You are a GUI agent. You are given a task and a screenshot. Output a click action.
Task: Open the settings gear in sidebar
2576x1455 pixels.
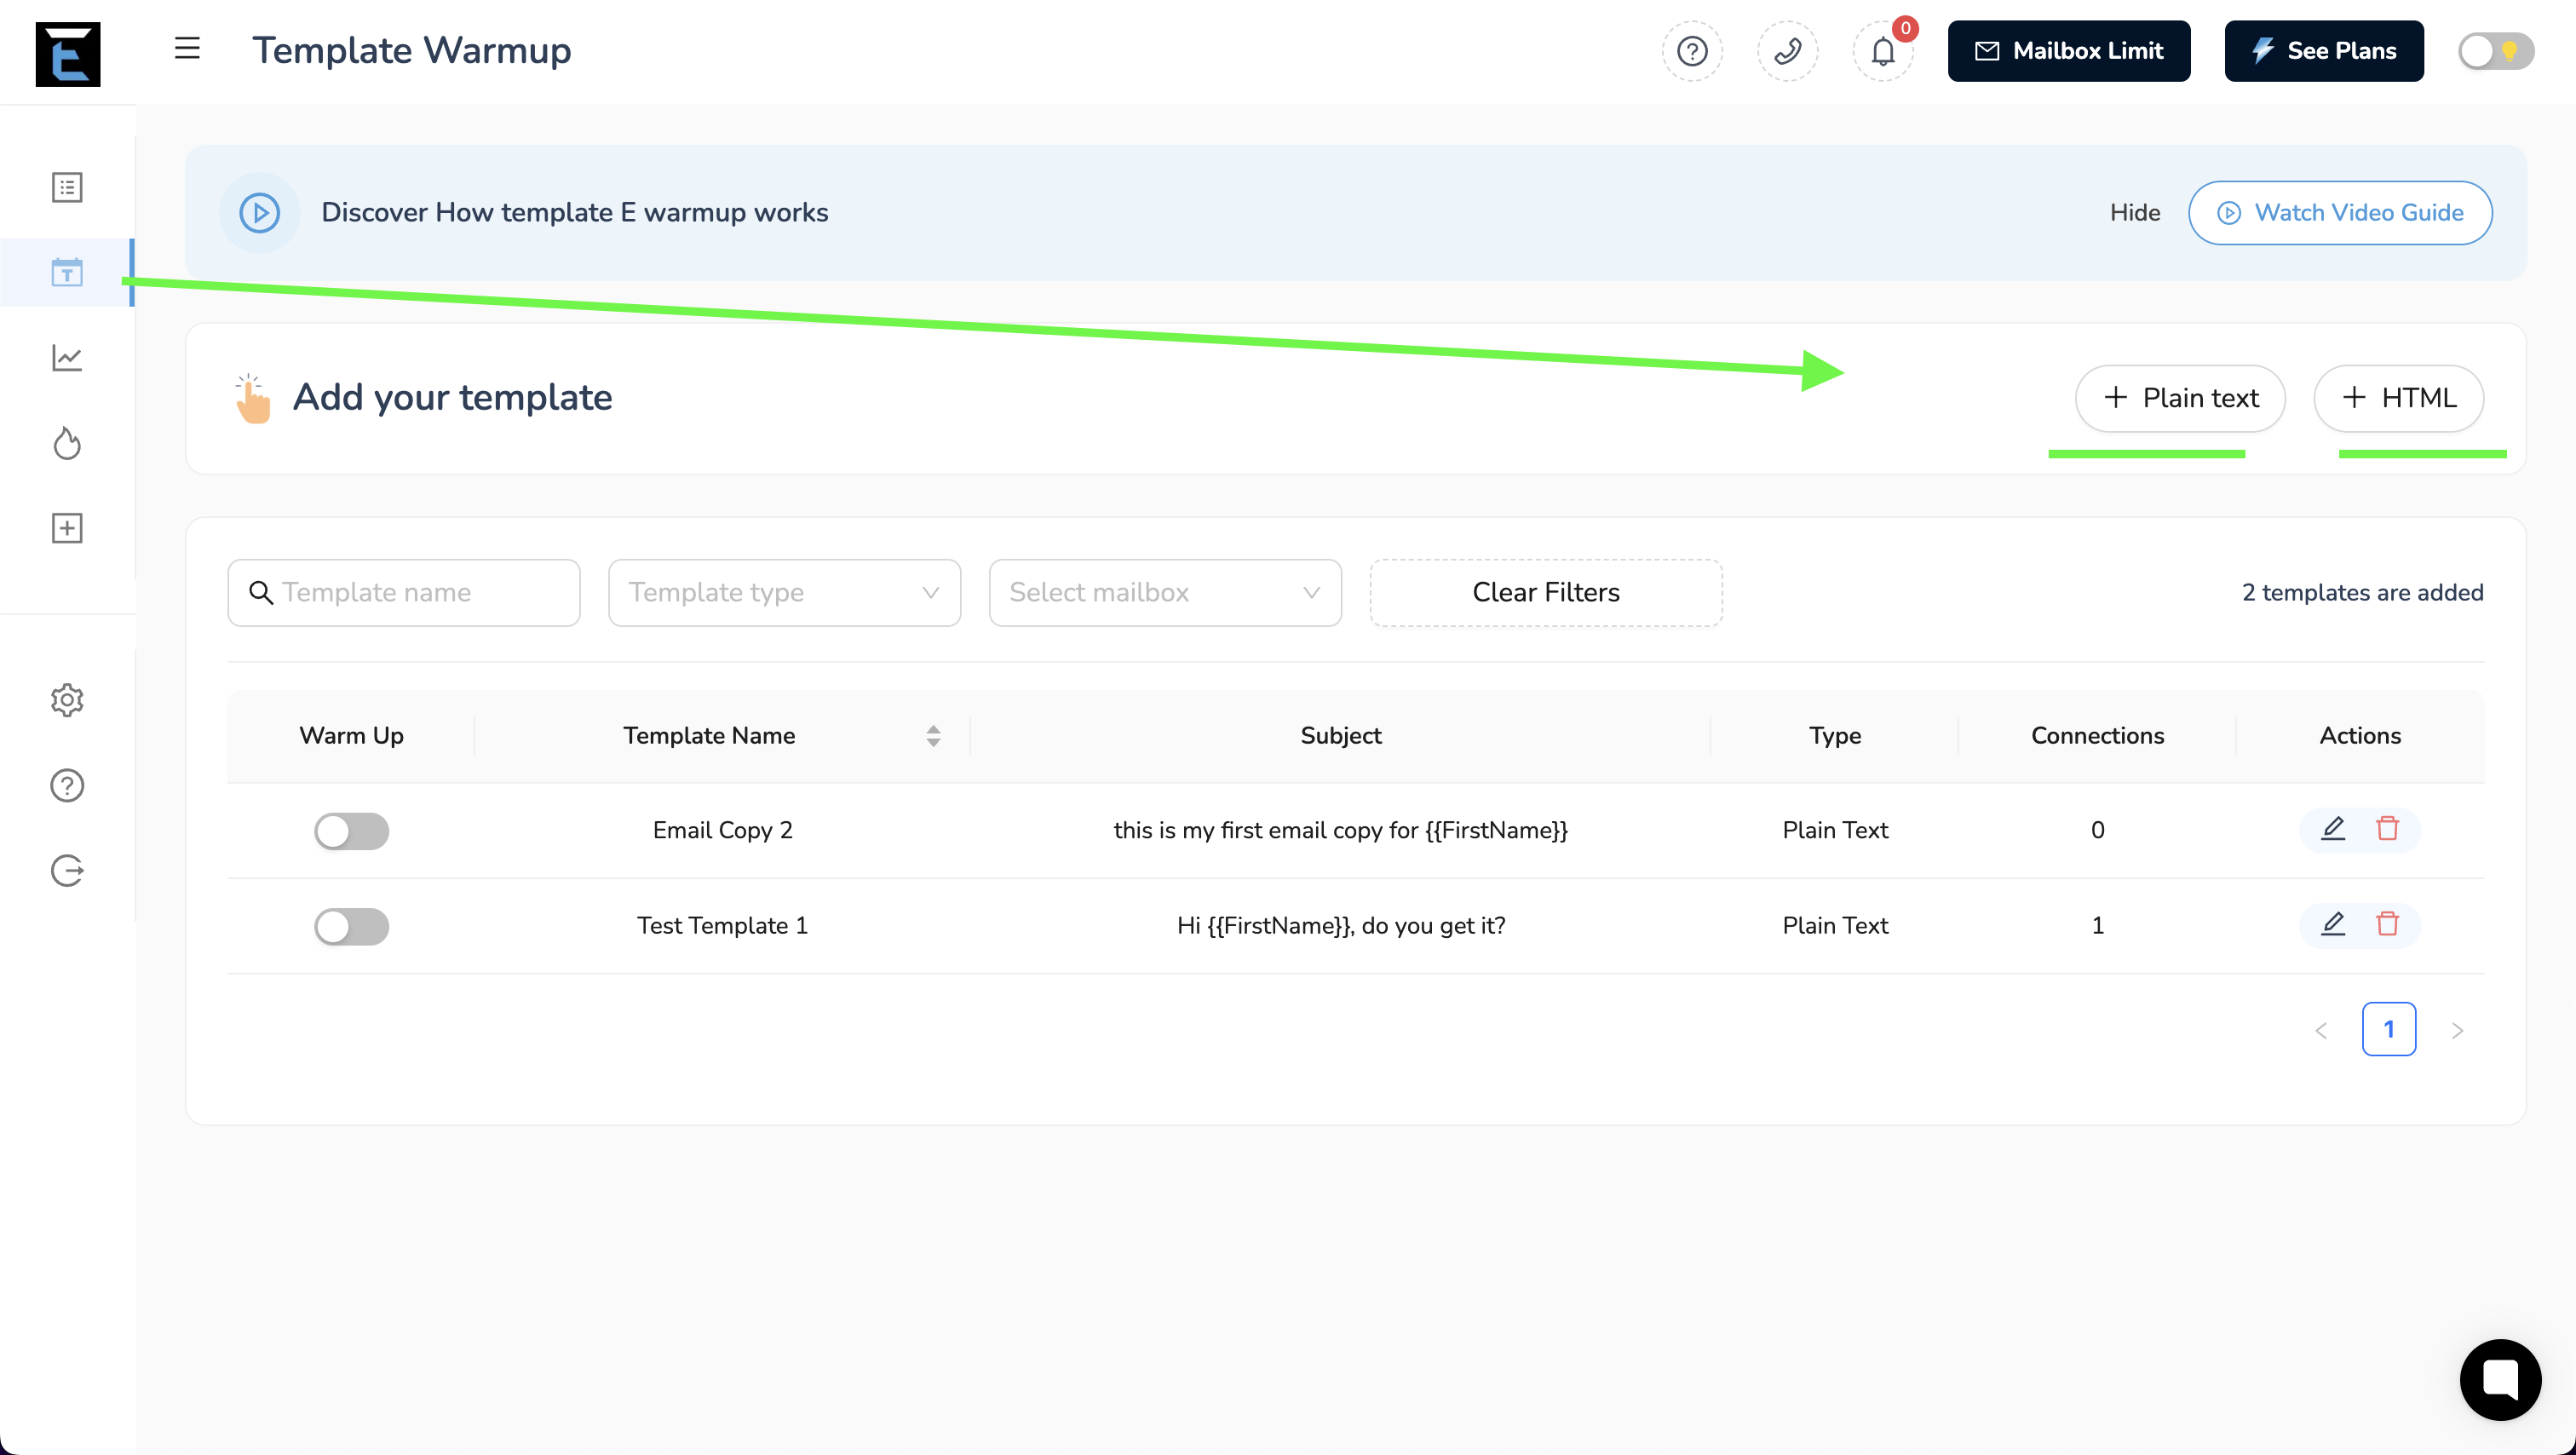67,700
